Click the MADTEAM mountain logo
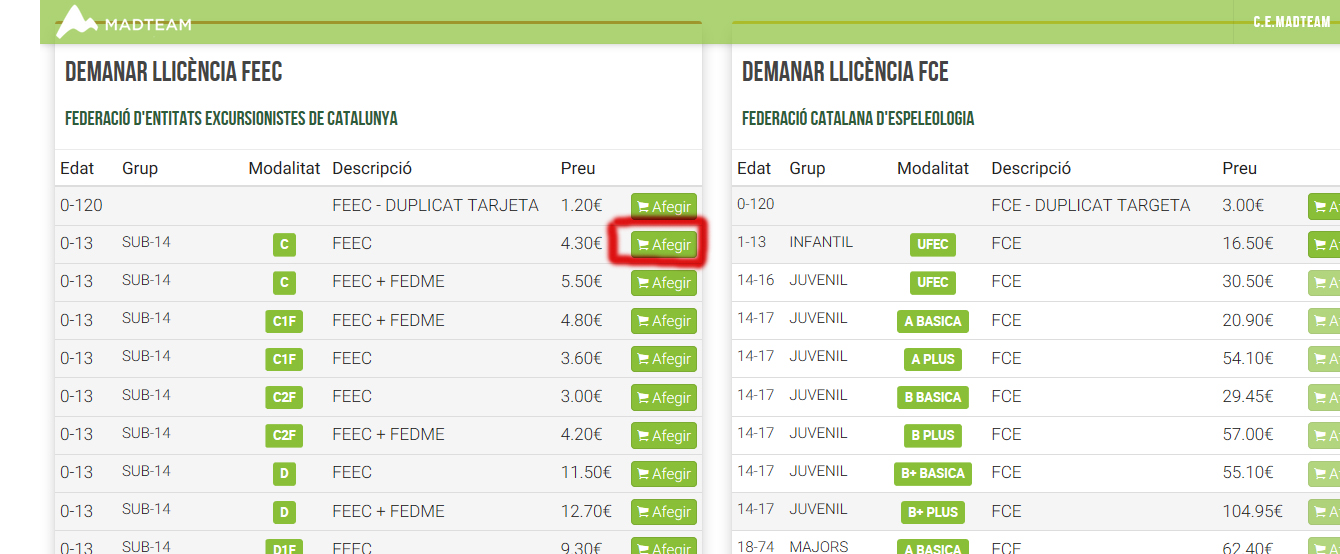 pos(123,21)
